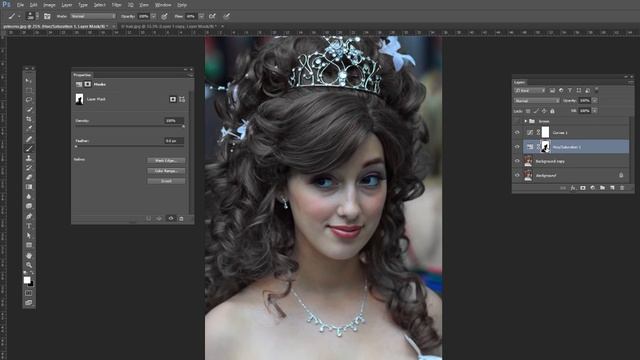
Task: Toggle lock transparent pixels in Layers panel
Action: tap(528, 111)
